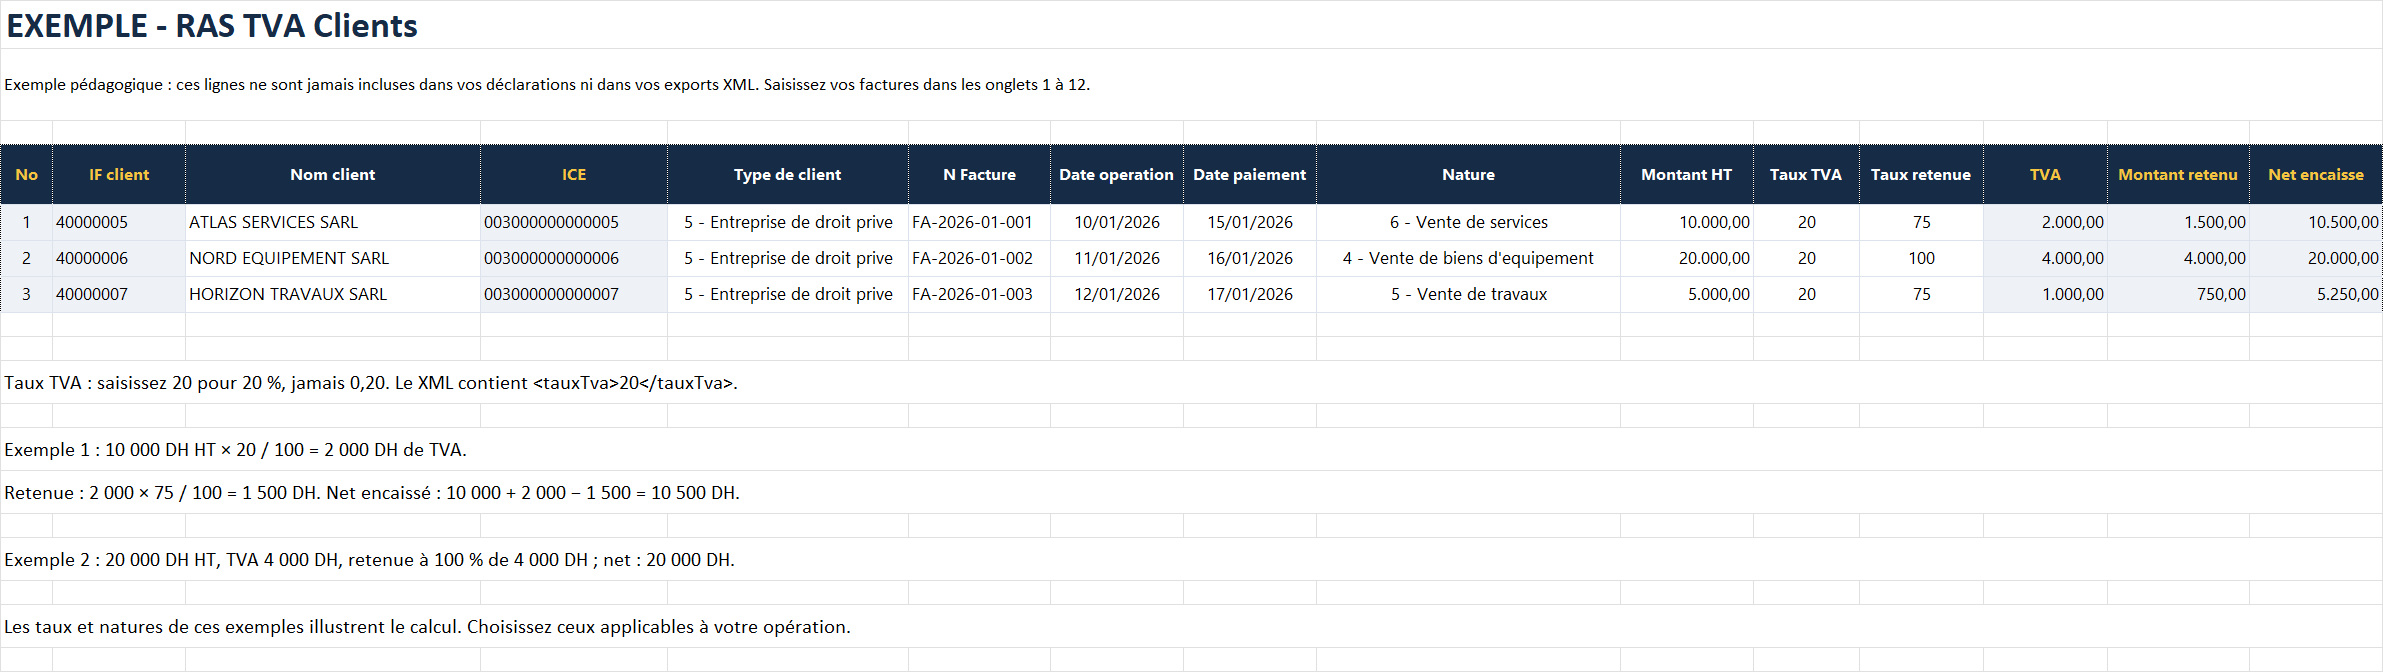Click the 'Montant retenu' column header
2383x672 pixels.
[2178, 174]
